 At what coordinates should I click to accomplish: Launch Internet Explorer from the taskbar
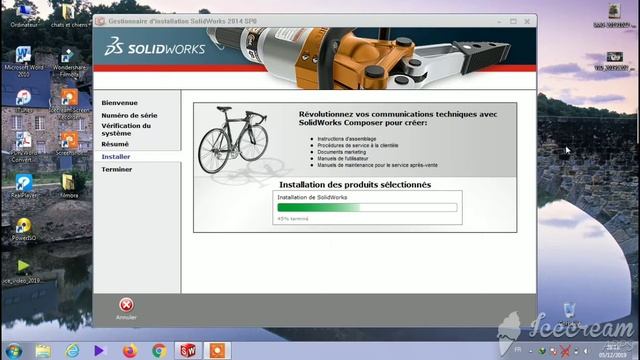click(x=72, y=351)
